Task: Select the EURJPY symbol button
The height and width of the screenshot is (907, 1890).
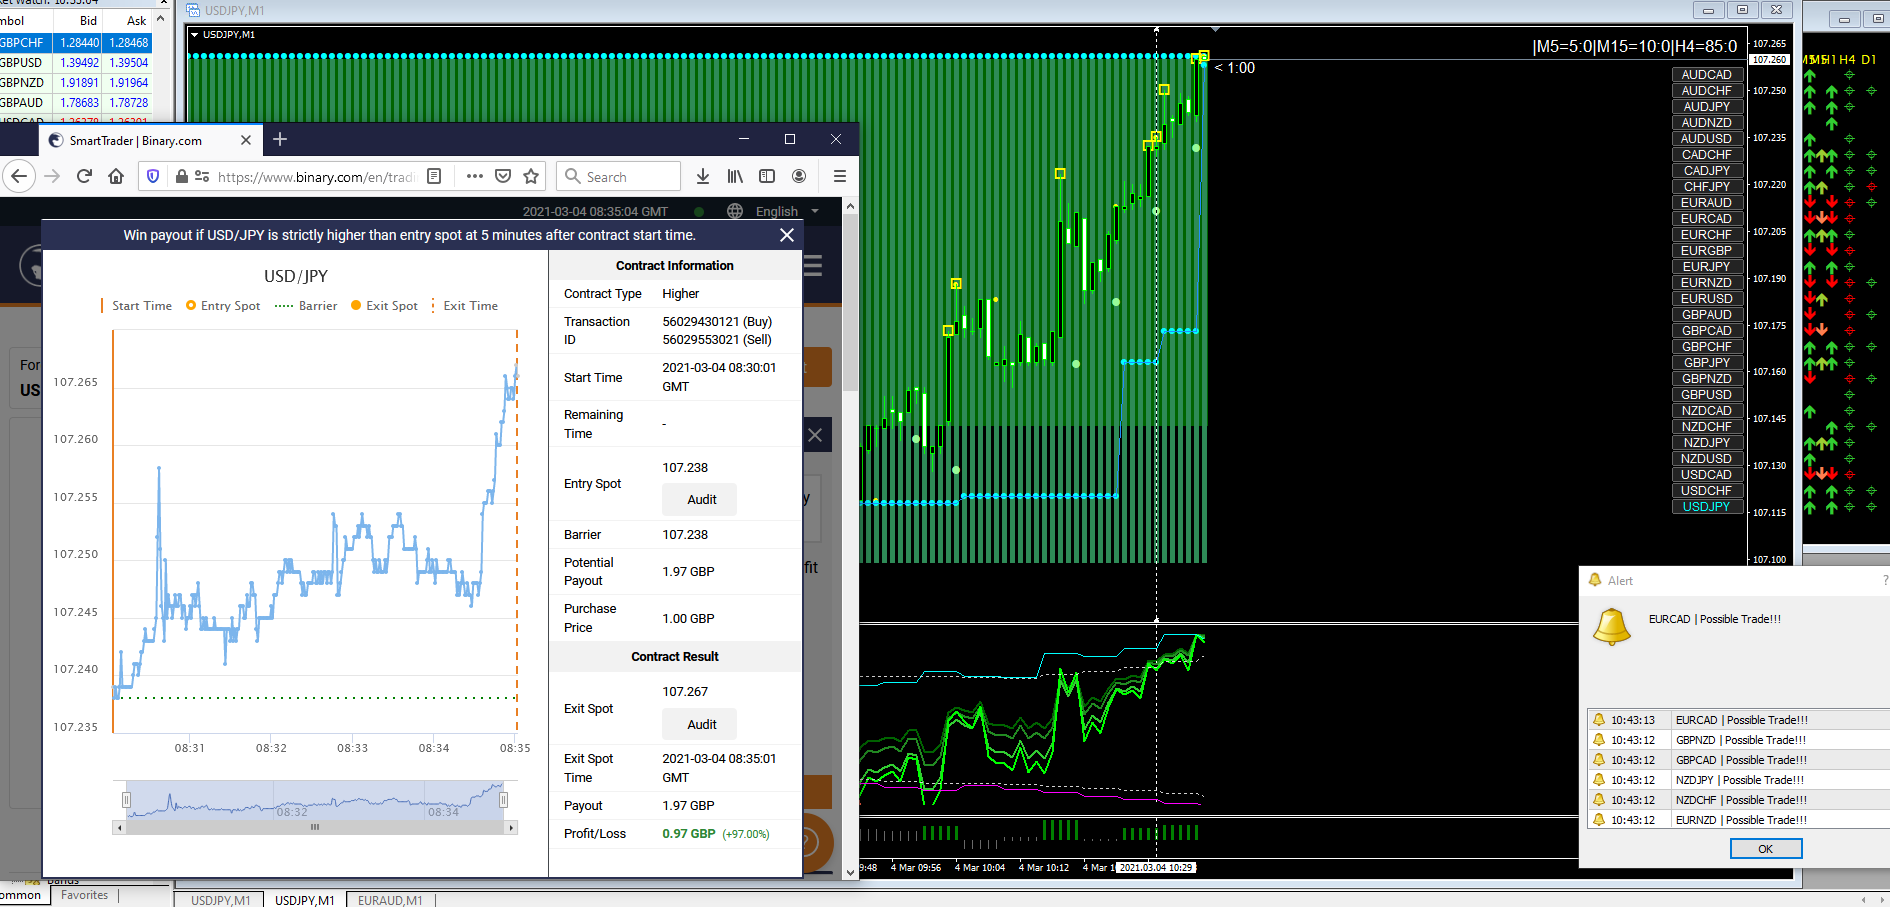Action: tap(1707, 267)
